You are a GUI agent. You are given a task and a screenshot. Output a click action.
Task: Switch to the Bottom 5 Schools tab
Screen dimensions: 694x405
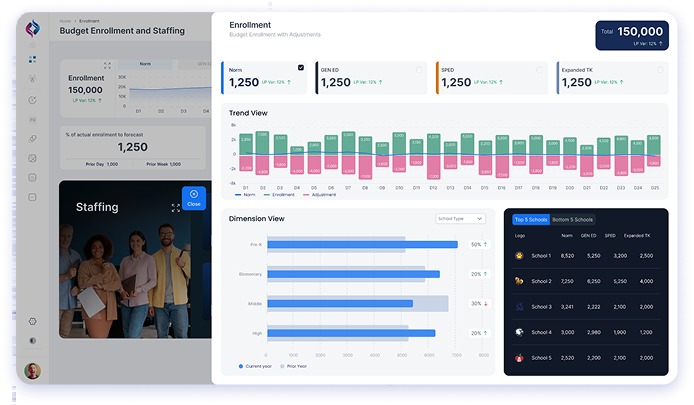[572, 219]
